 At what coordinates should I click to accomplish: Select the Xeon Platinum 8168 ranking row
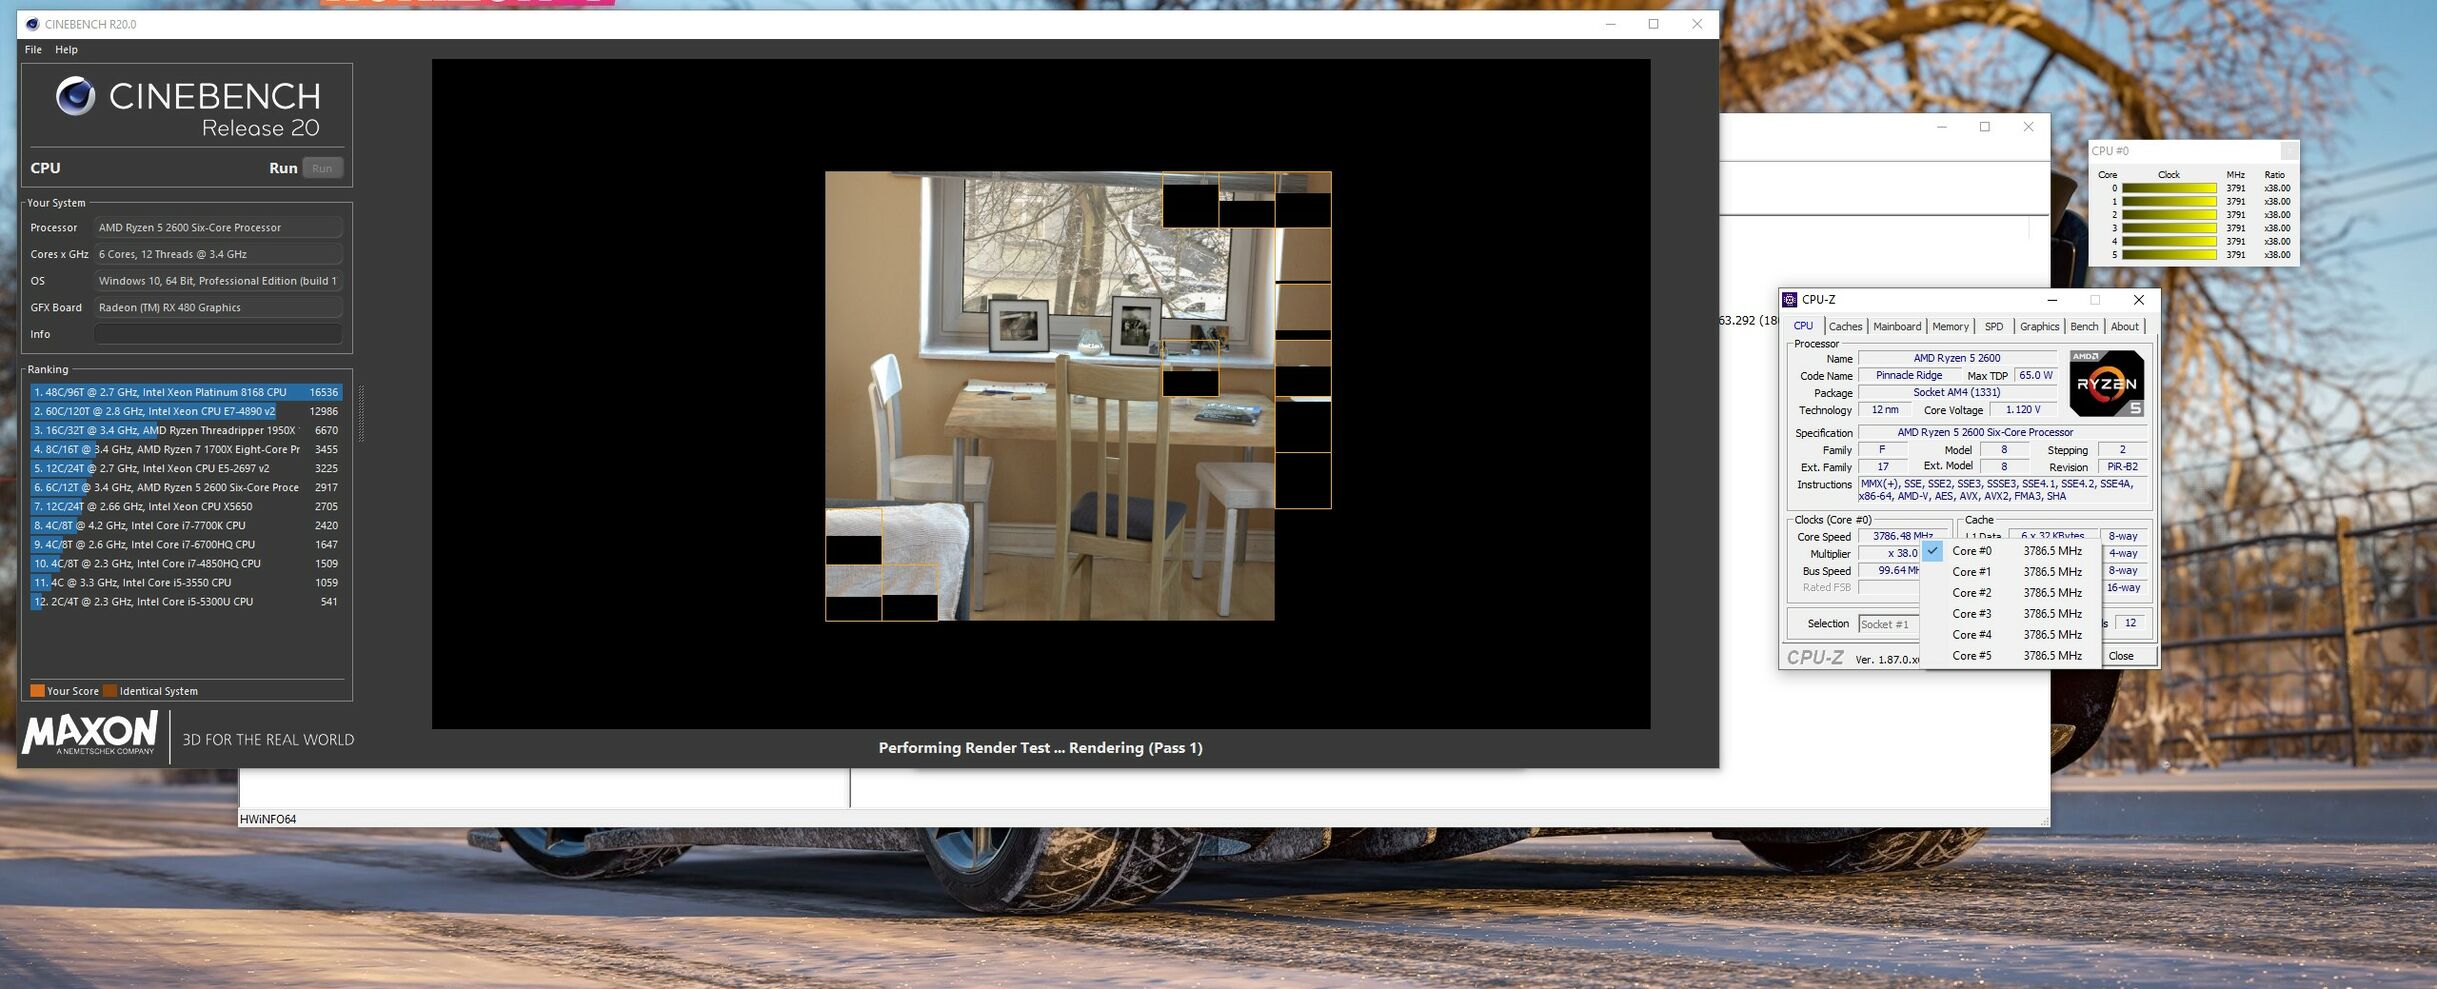pos(186,392)
